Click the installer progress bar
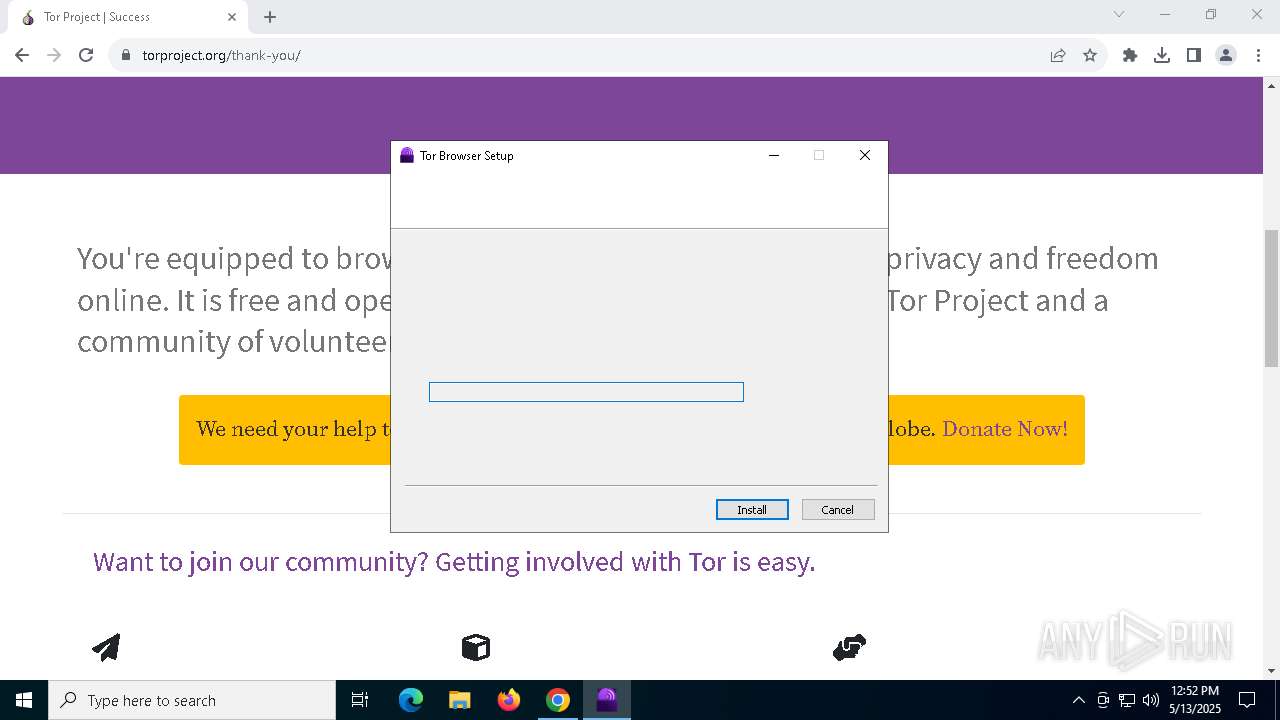 click(x=586, y=392)
